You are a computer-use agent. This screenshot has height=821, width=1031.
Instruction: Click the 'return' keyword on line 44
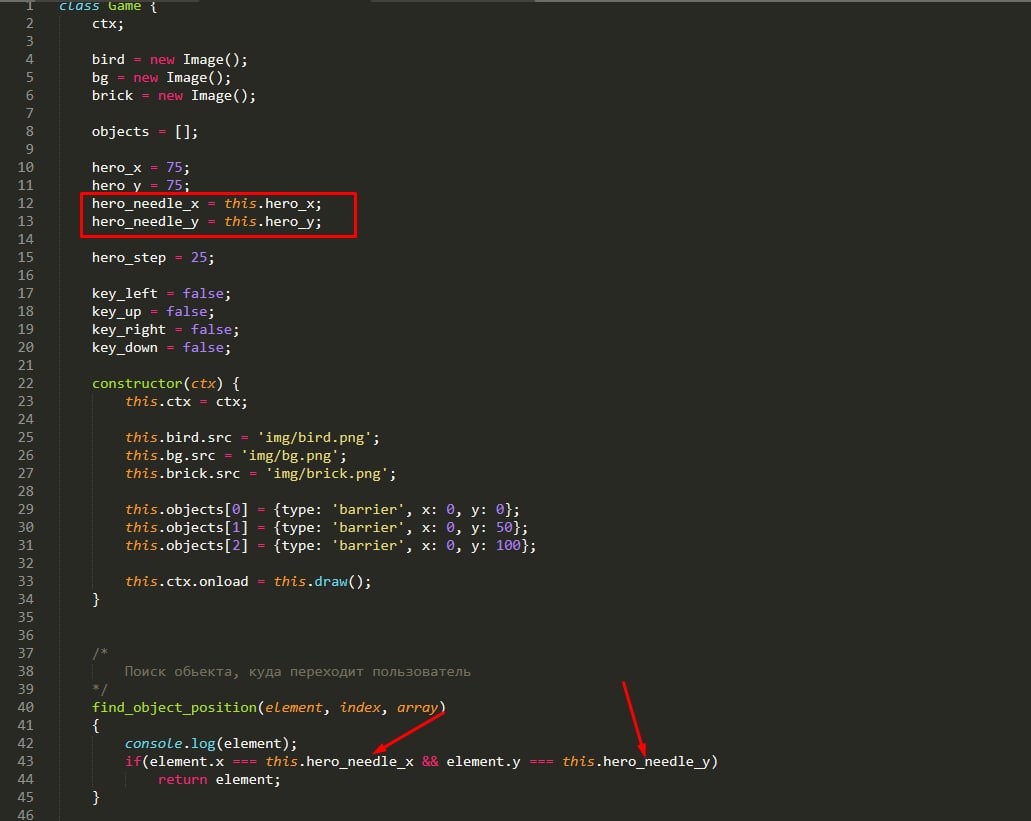coord(182,780)
